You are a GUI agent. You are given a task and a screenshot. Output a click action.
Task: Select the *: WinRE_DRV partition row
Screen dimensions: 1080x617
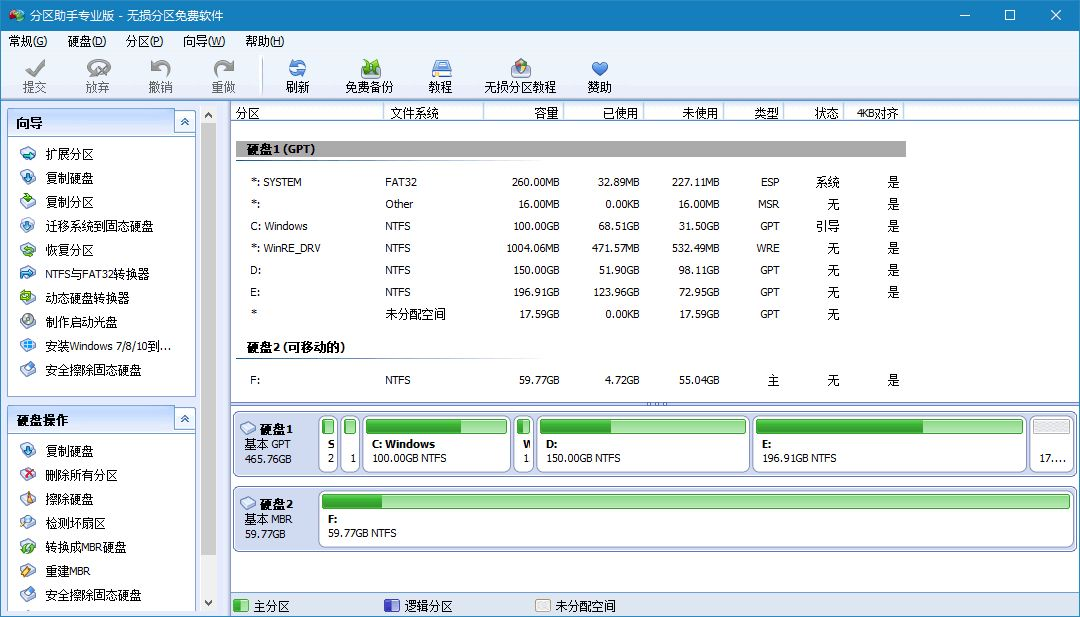click(x=570, y=248)
